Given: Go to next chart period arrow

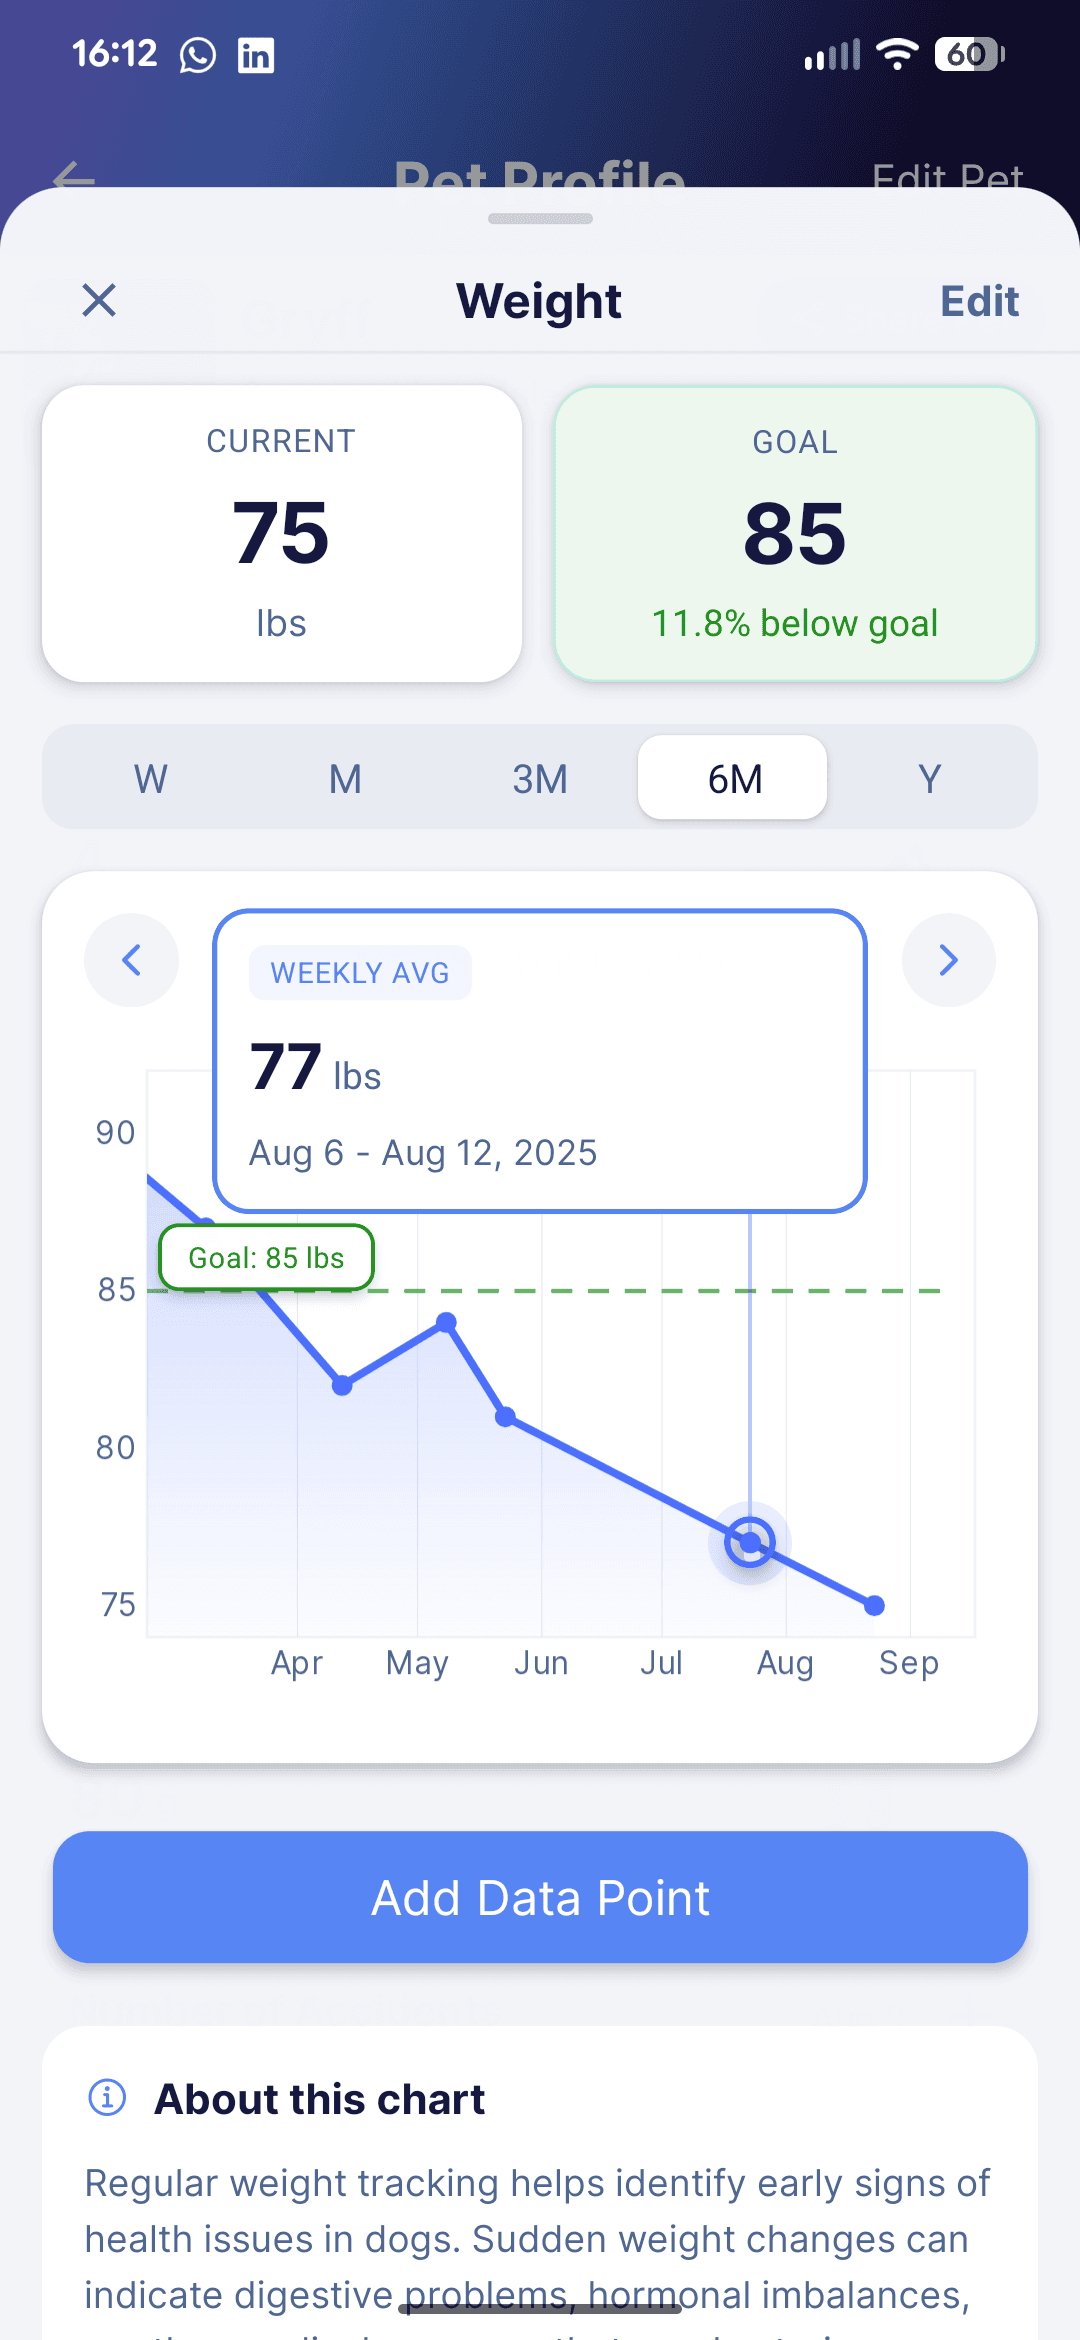Looking at the screenshot, I should (948, 960).
